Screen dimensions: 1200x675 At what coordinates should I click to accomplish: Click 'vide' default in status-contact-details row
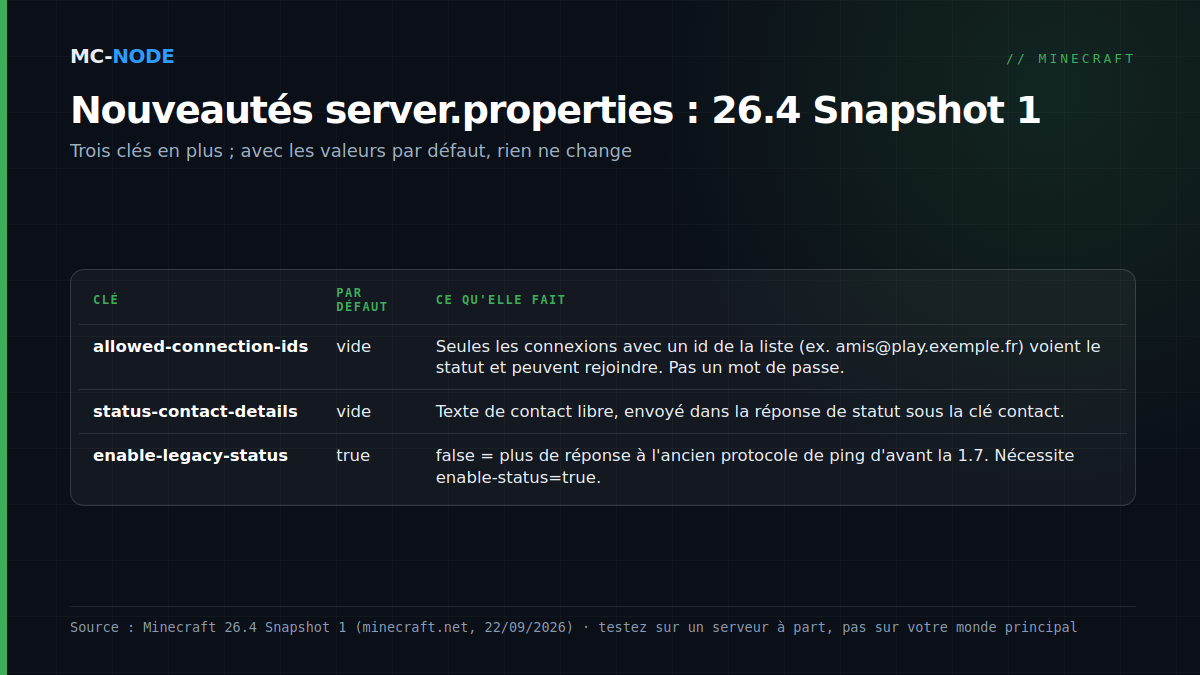click(x=353, y=411)
